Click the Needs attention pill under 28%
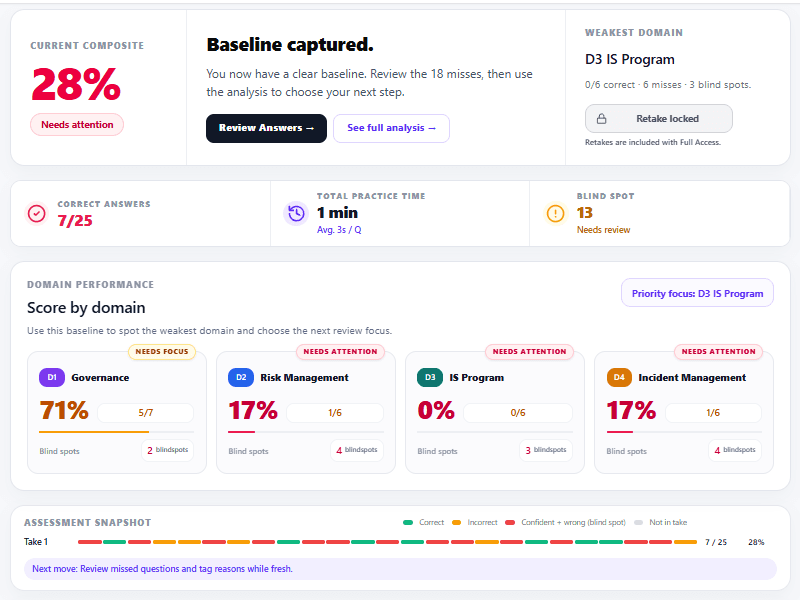Image resolution: width=800 pixels, height=600 pixels. tap(77, 125)
